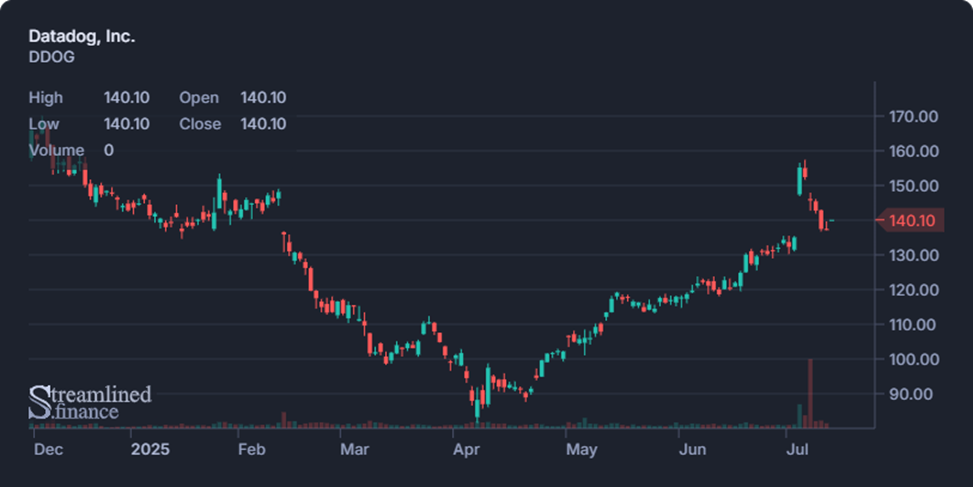Click the 120.00 price axis label
The image size is (973, 487).
(x=913, y=290)
